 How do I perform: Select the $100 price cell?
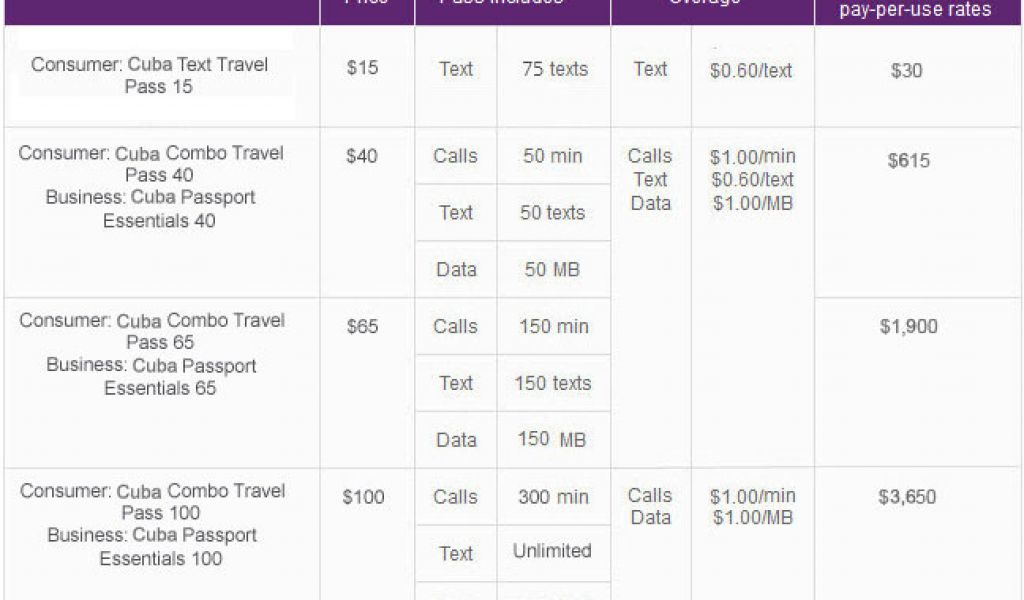362,497
